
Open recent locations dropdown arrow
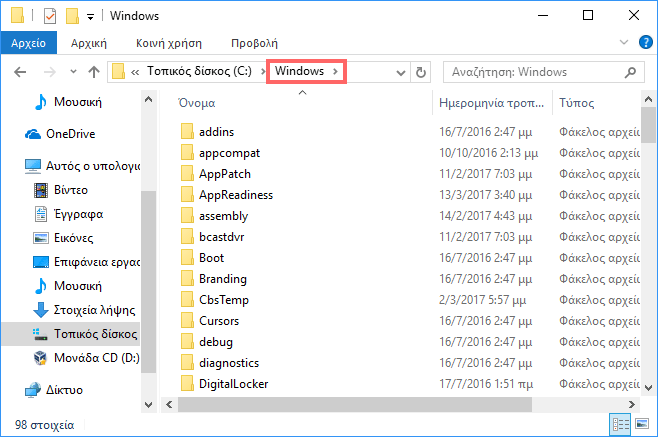coord(73,72)
